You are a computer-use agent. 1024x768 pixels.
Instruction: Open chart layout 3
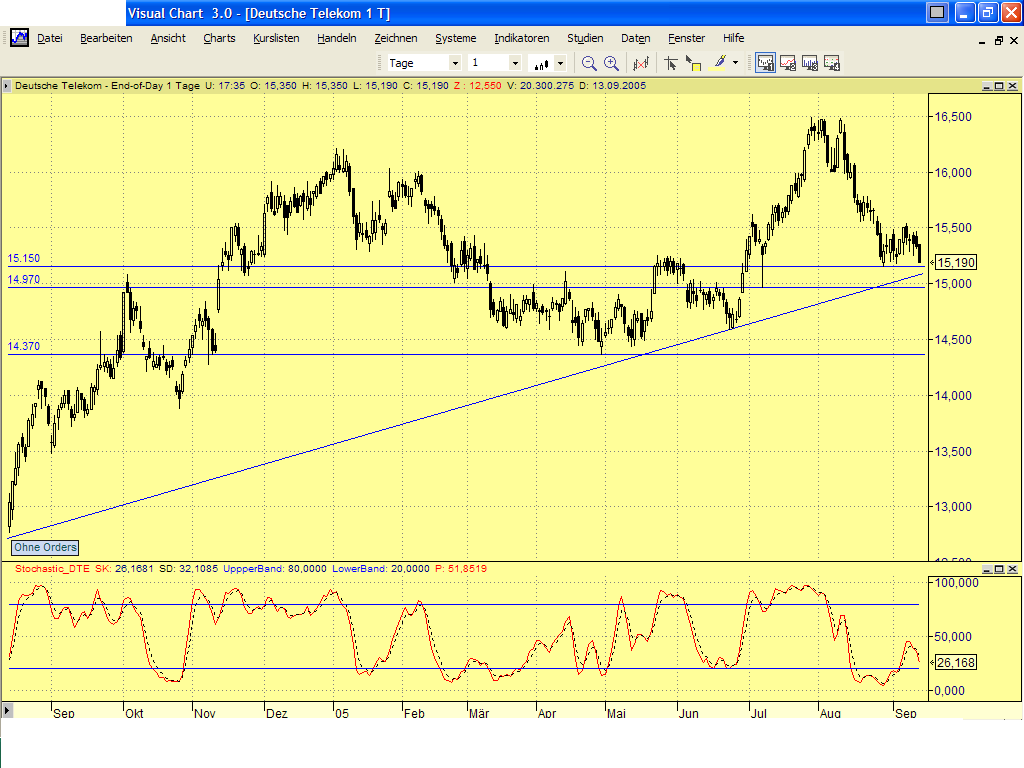click(x=809, y=62)
